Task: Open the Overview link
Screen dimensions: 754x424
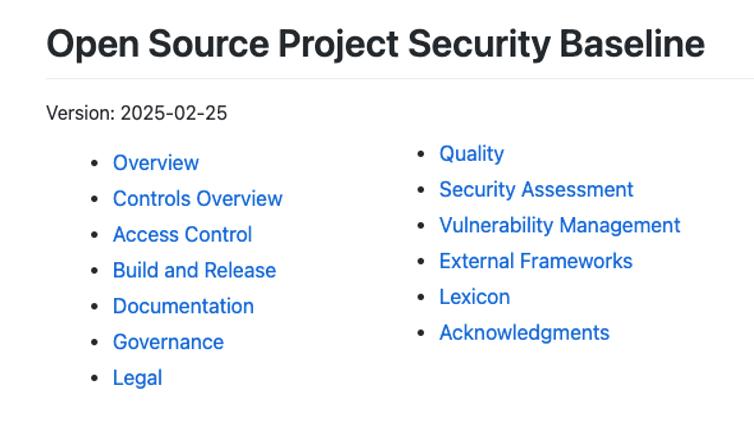Action: [155, 163]
